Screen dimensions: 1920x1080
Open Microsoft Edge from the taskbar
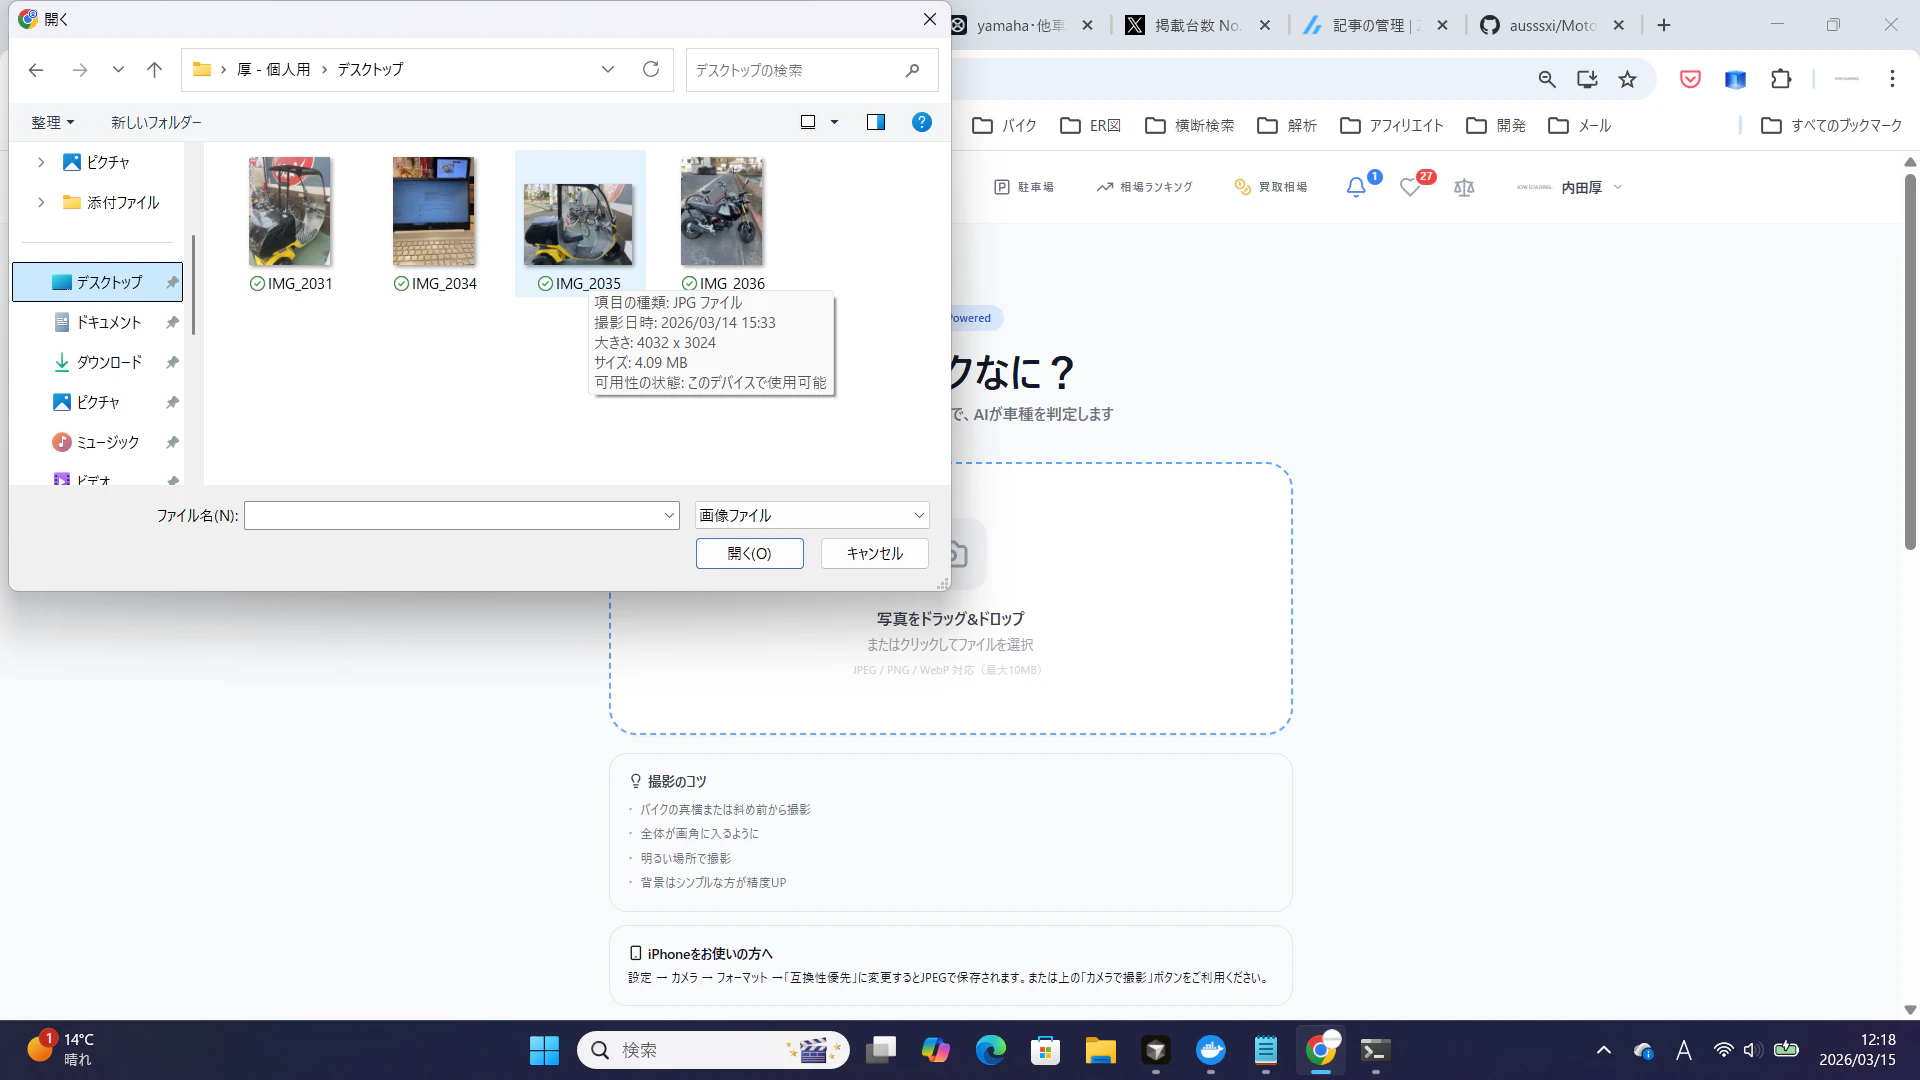point(990,1050)
